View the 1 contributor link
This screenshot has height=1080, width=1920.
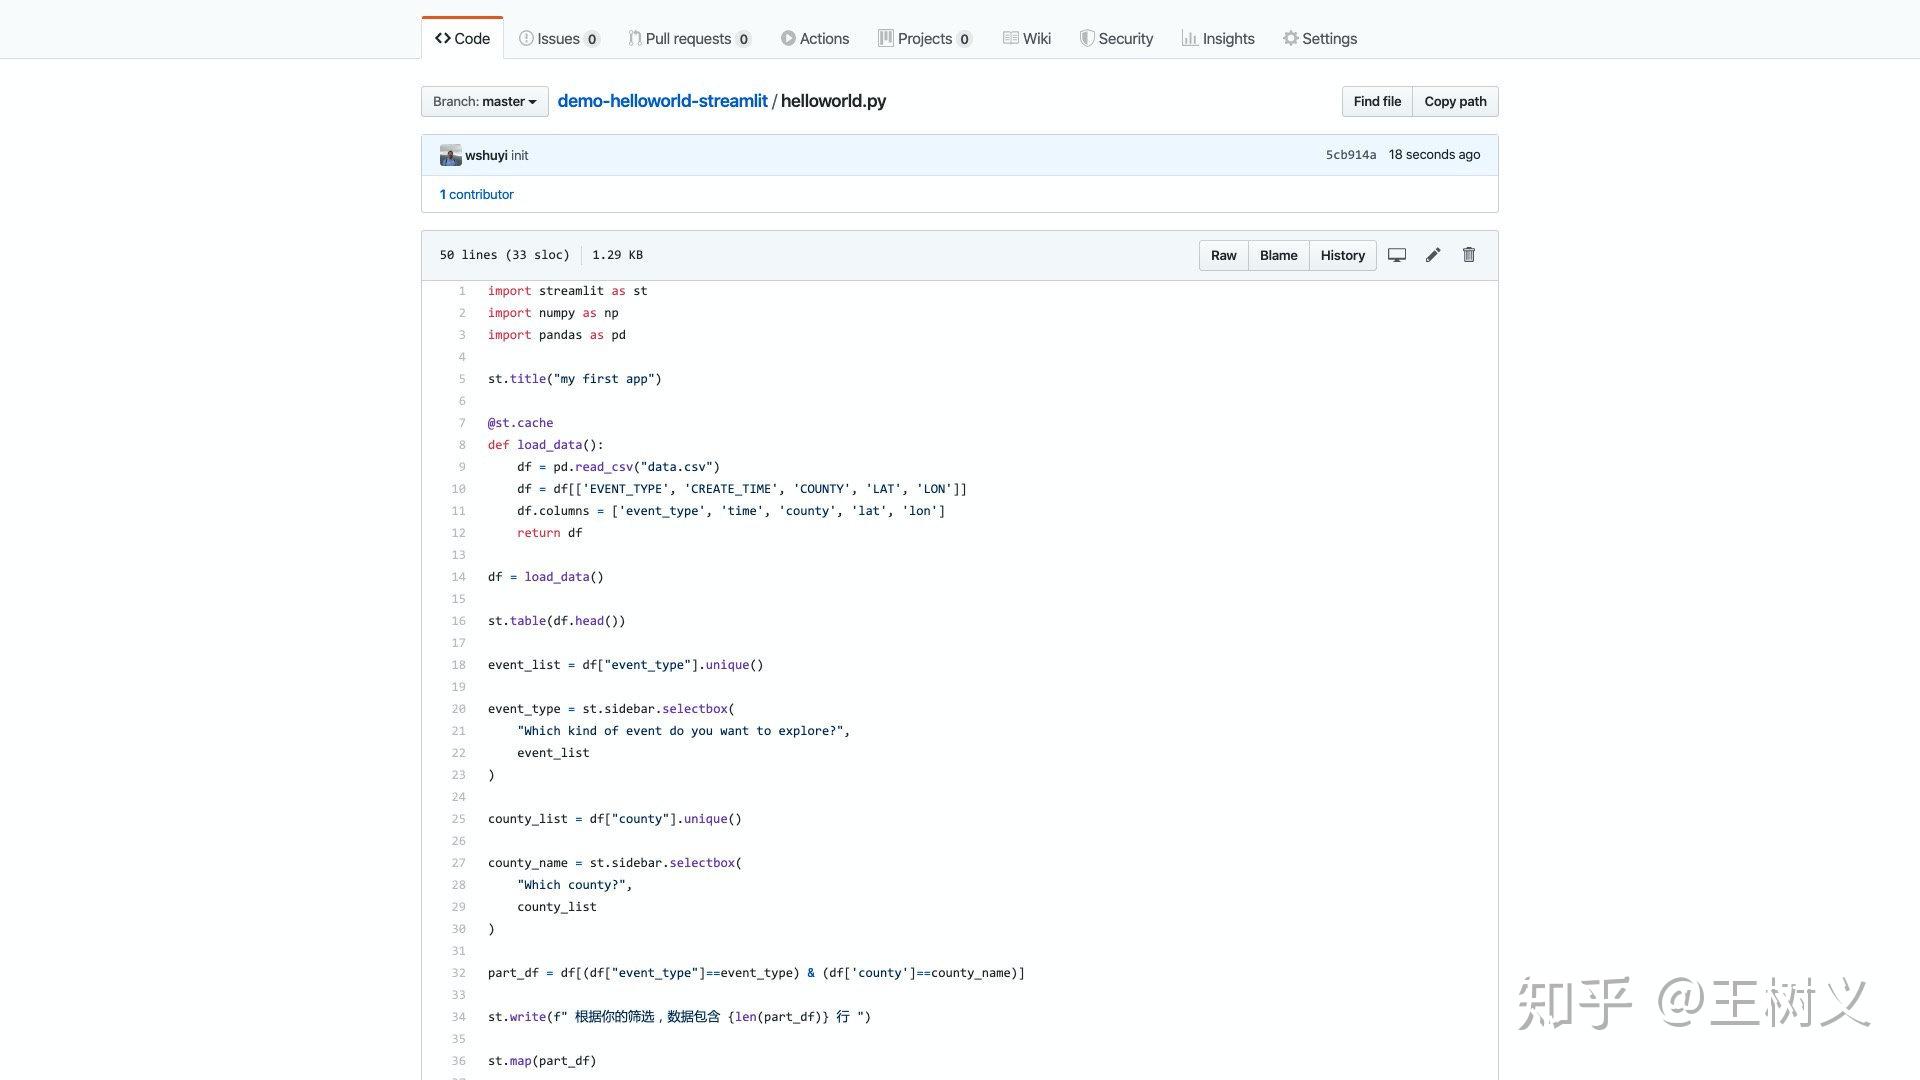(477, 194)
